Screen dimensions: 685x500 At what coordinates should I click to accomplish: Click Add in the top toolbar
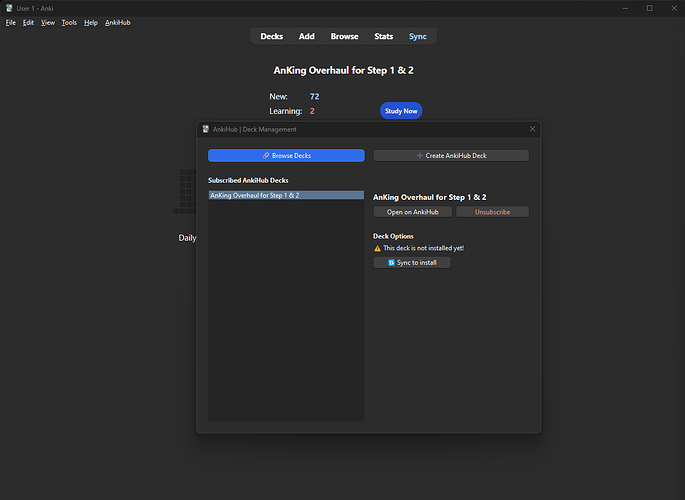point(307,36)
